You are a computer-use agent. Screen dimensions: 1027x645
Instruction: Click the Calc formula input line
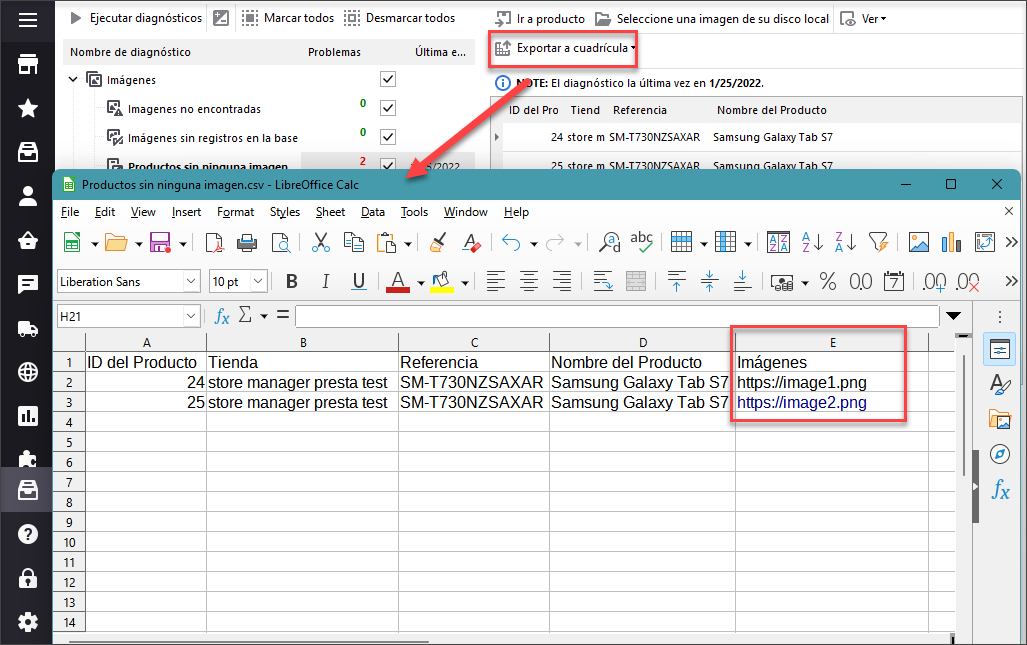[x=617, y=317]
